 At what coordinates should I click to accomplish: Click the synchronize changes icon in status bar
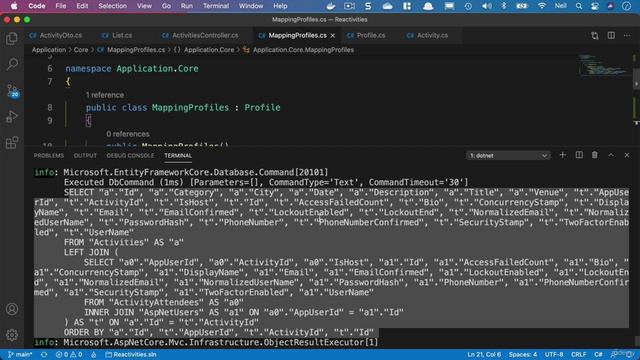pyautogui.click(x=44, y=354)
